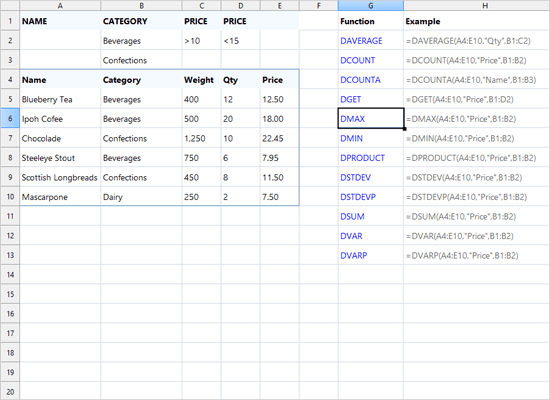The image size is (550, 400).
Task: Select column A header
Action: 60,5
